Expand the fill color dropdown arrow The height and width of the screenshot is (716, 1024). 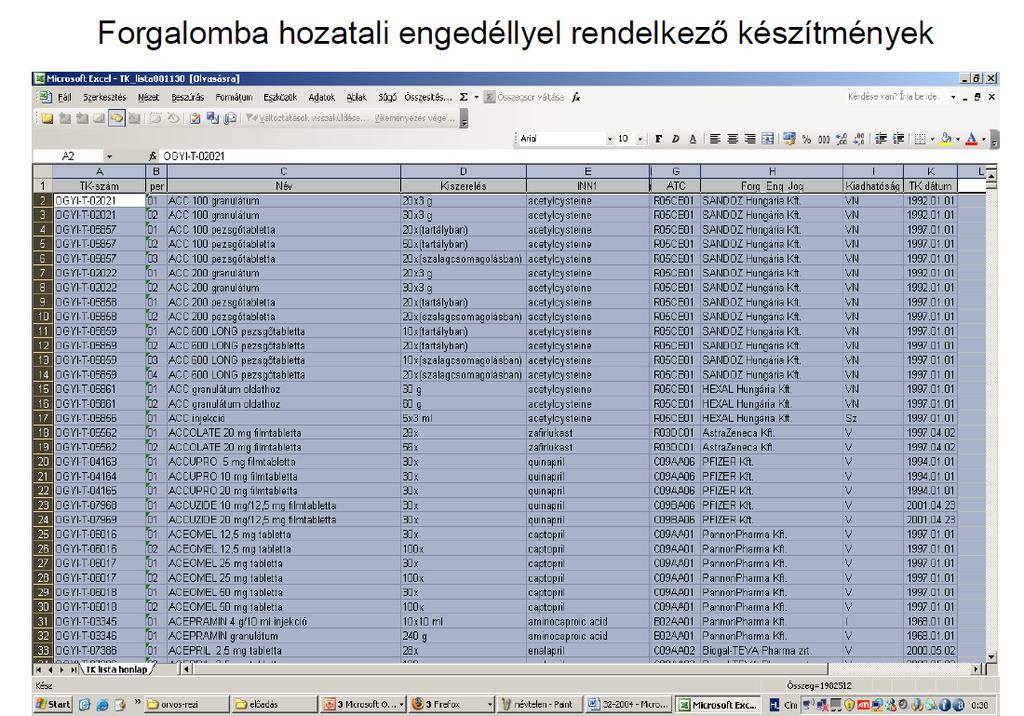(957, 139)
